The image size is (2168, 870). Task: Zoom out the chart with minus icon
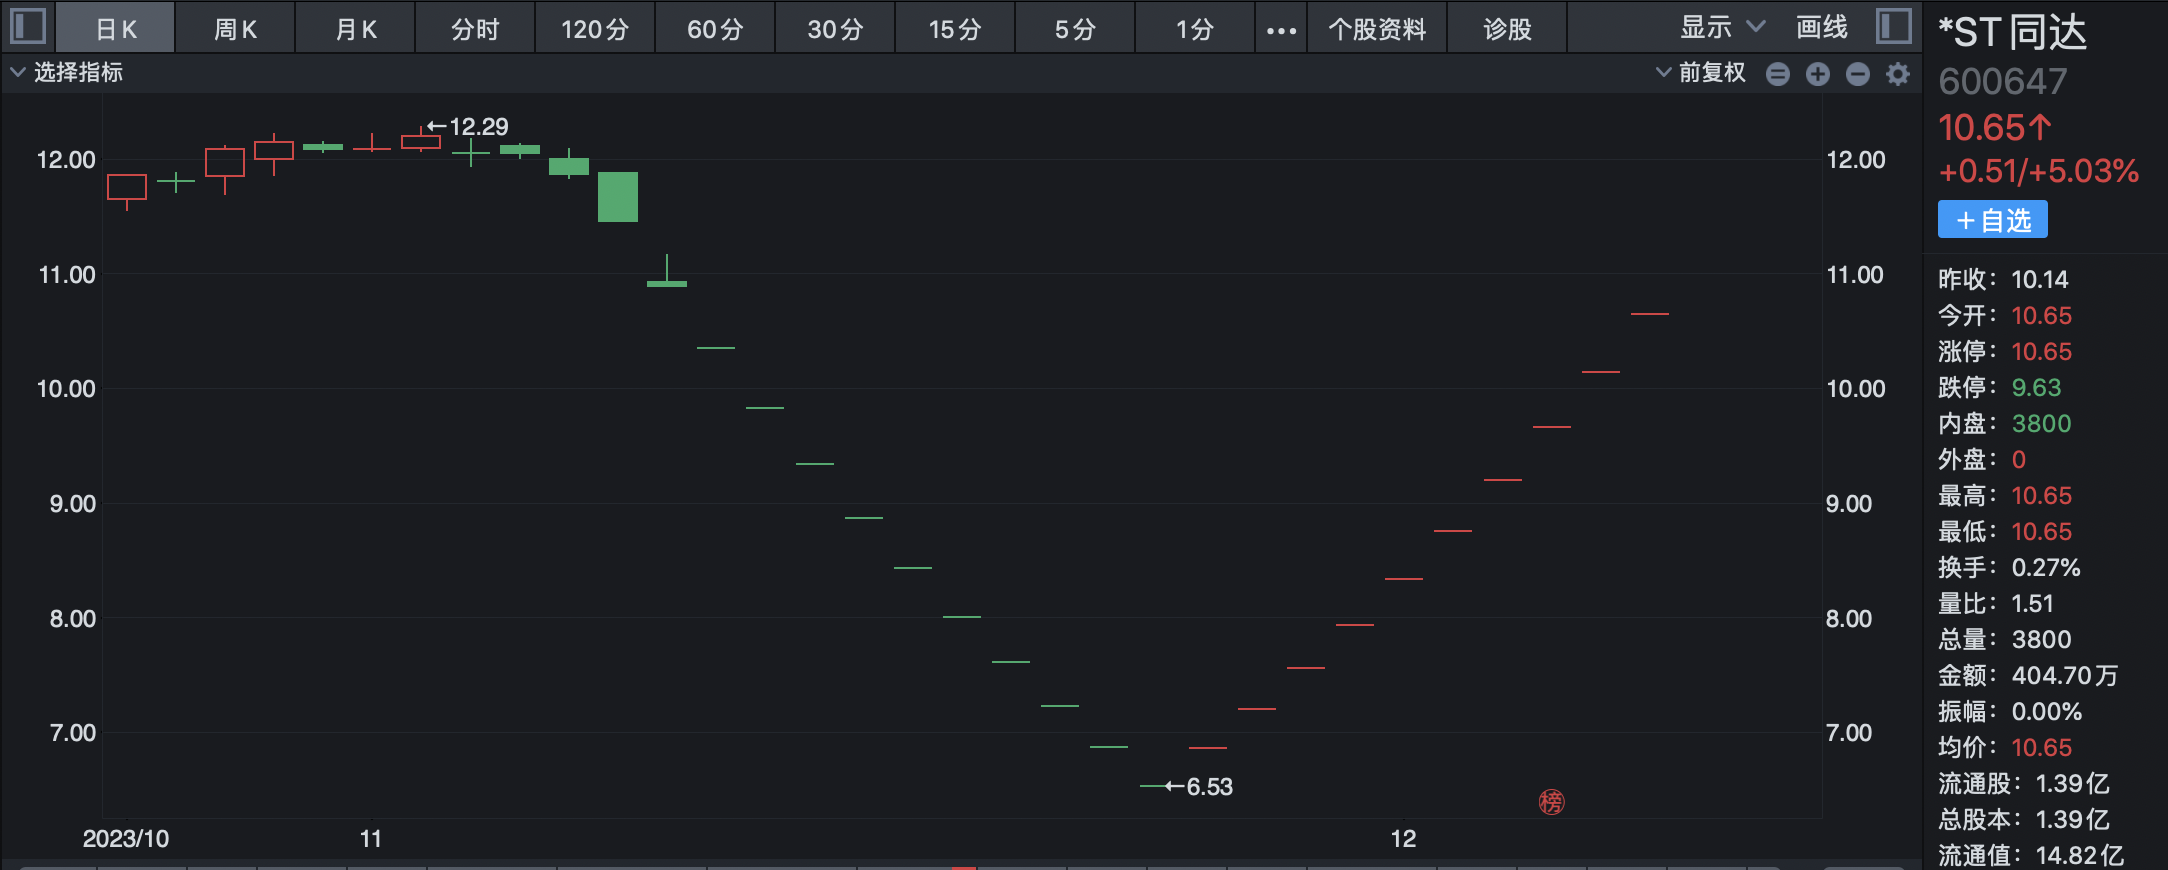coord(1857,74)
